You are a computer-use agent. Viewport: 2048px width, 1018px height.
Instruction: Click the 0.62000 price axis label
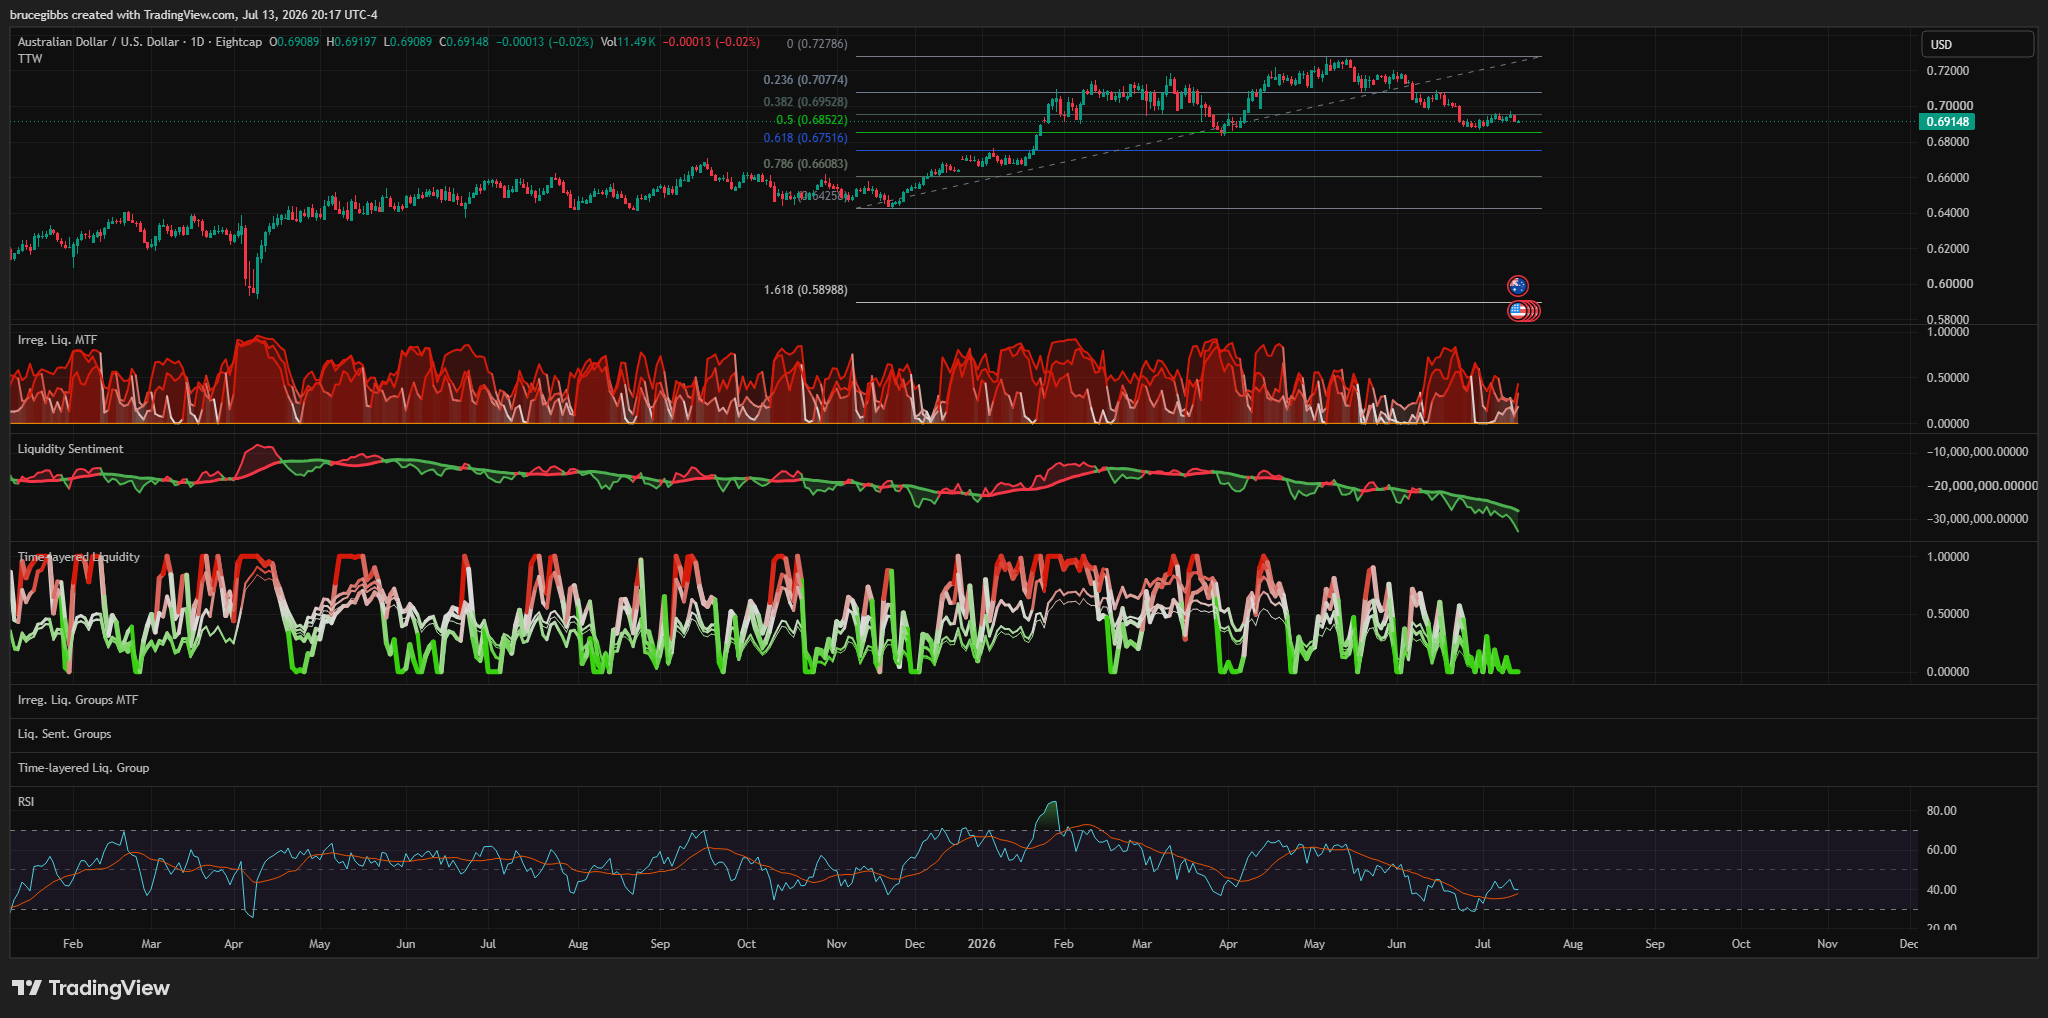coord(1948,249)
